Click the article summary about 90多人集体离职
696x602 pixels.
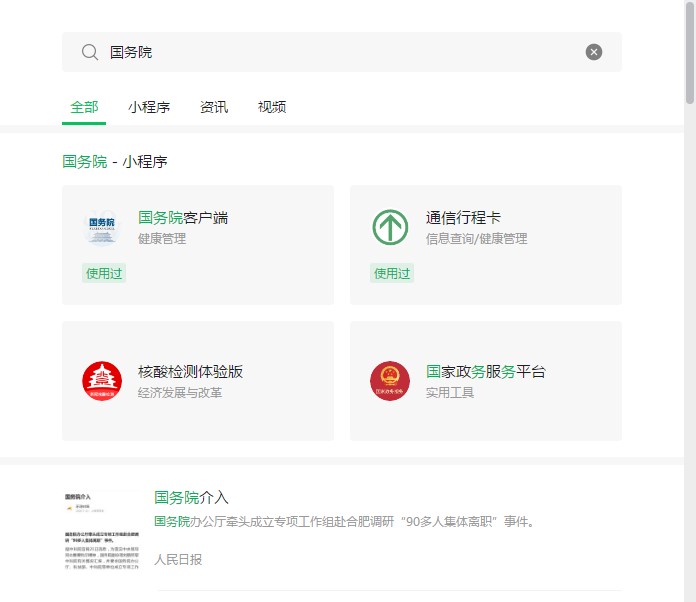[x=344, y=521]
